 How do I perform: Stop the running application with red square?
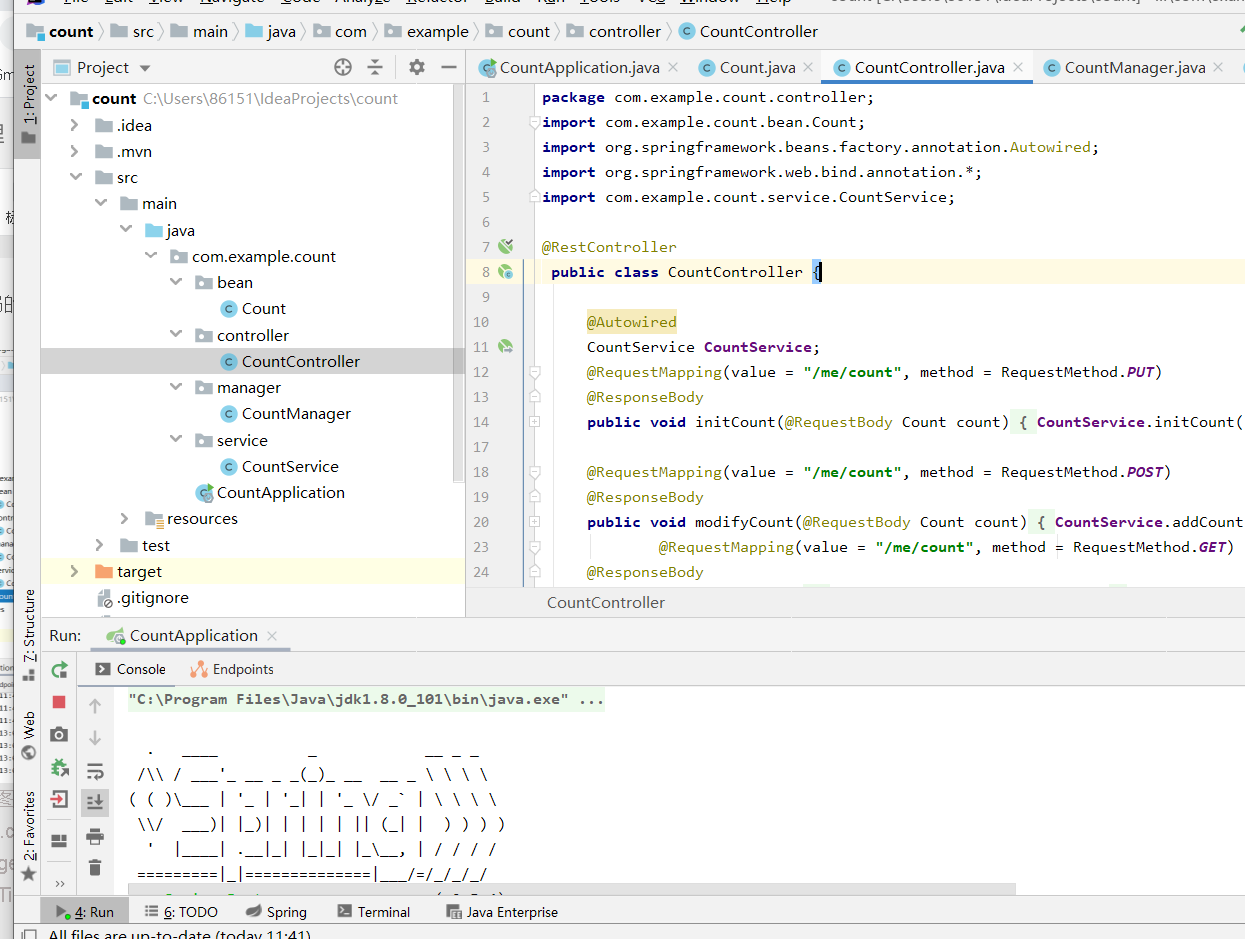pyautogui.click(x=59, y=702)
